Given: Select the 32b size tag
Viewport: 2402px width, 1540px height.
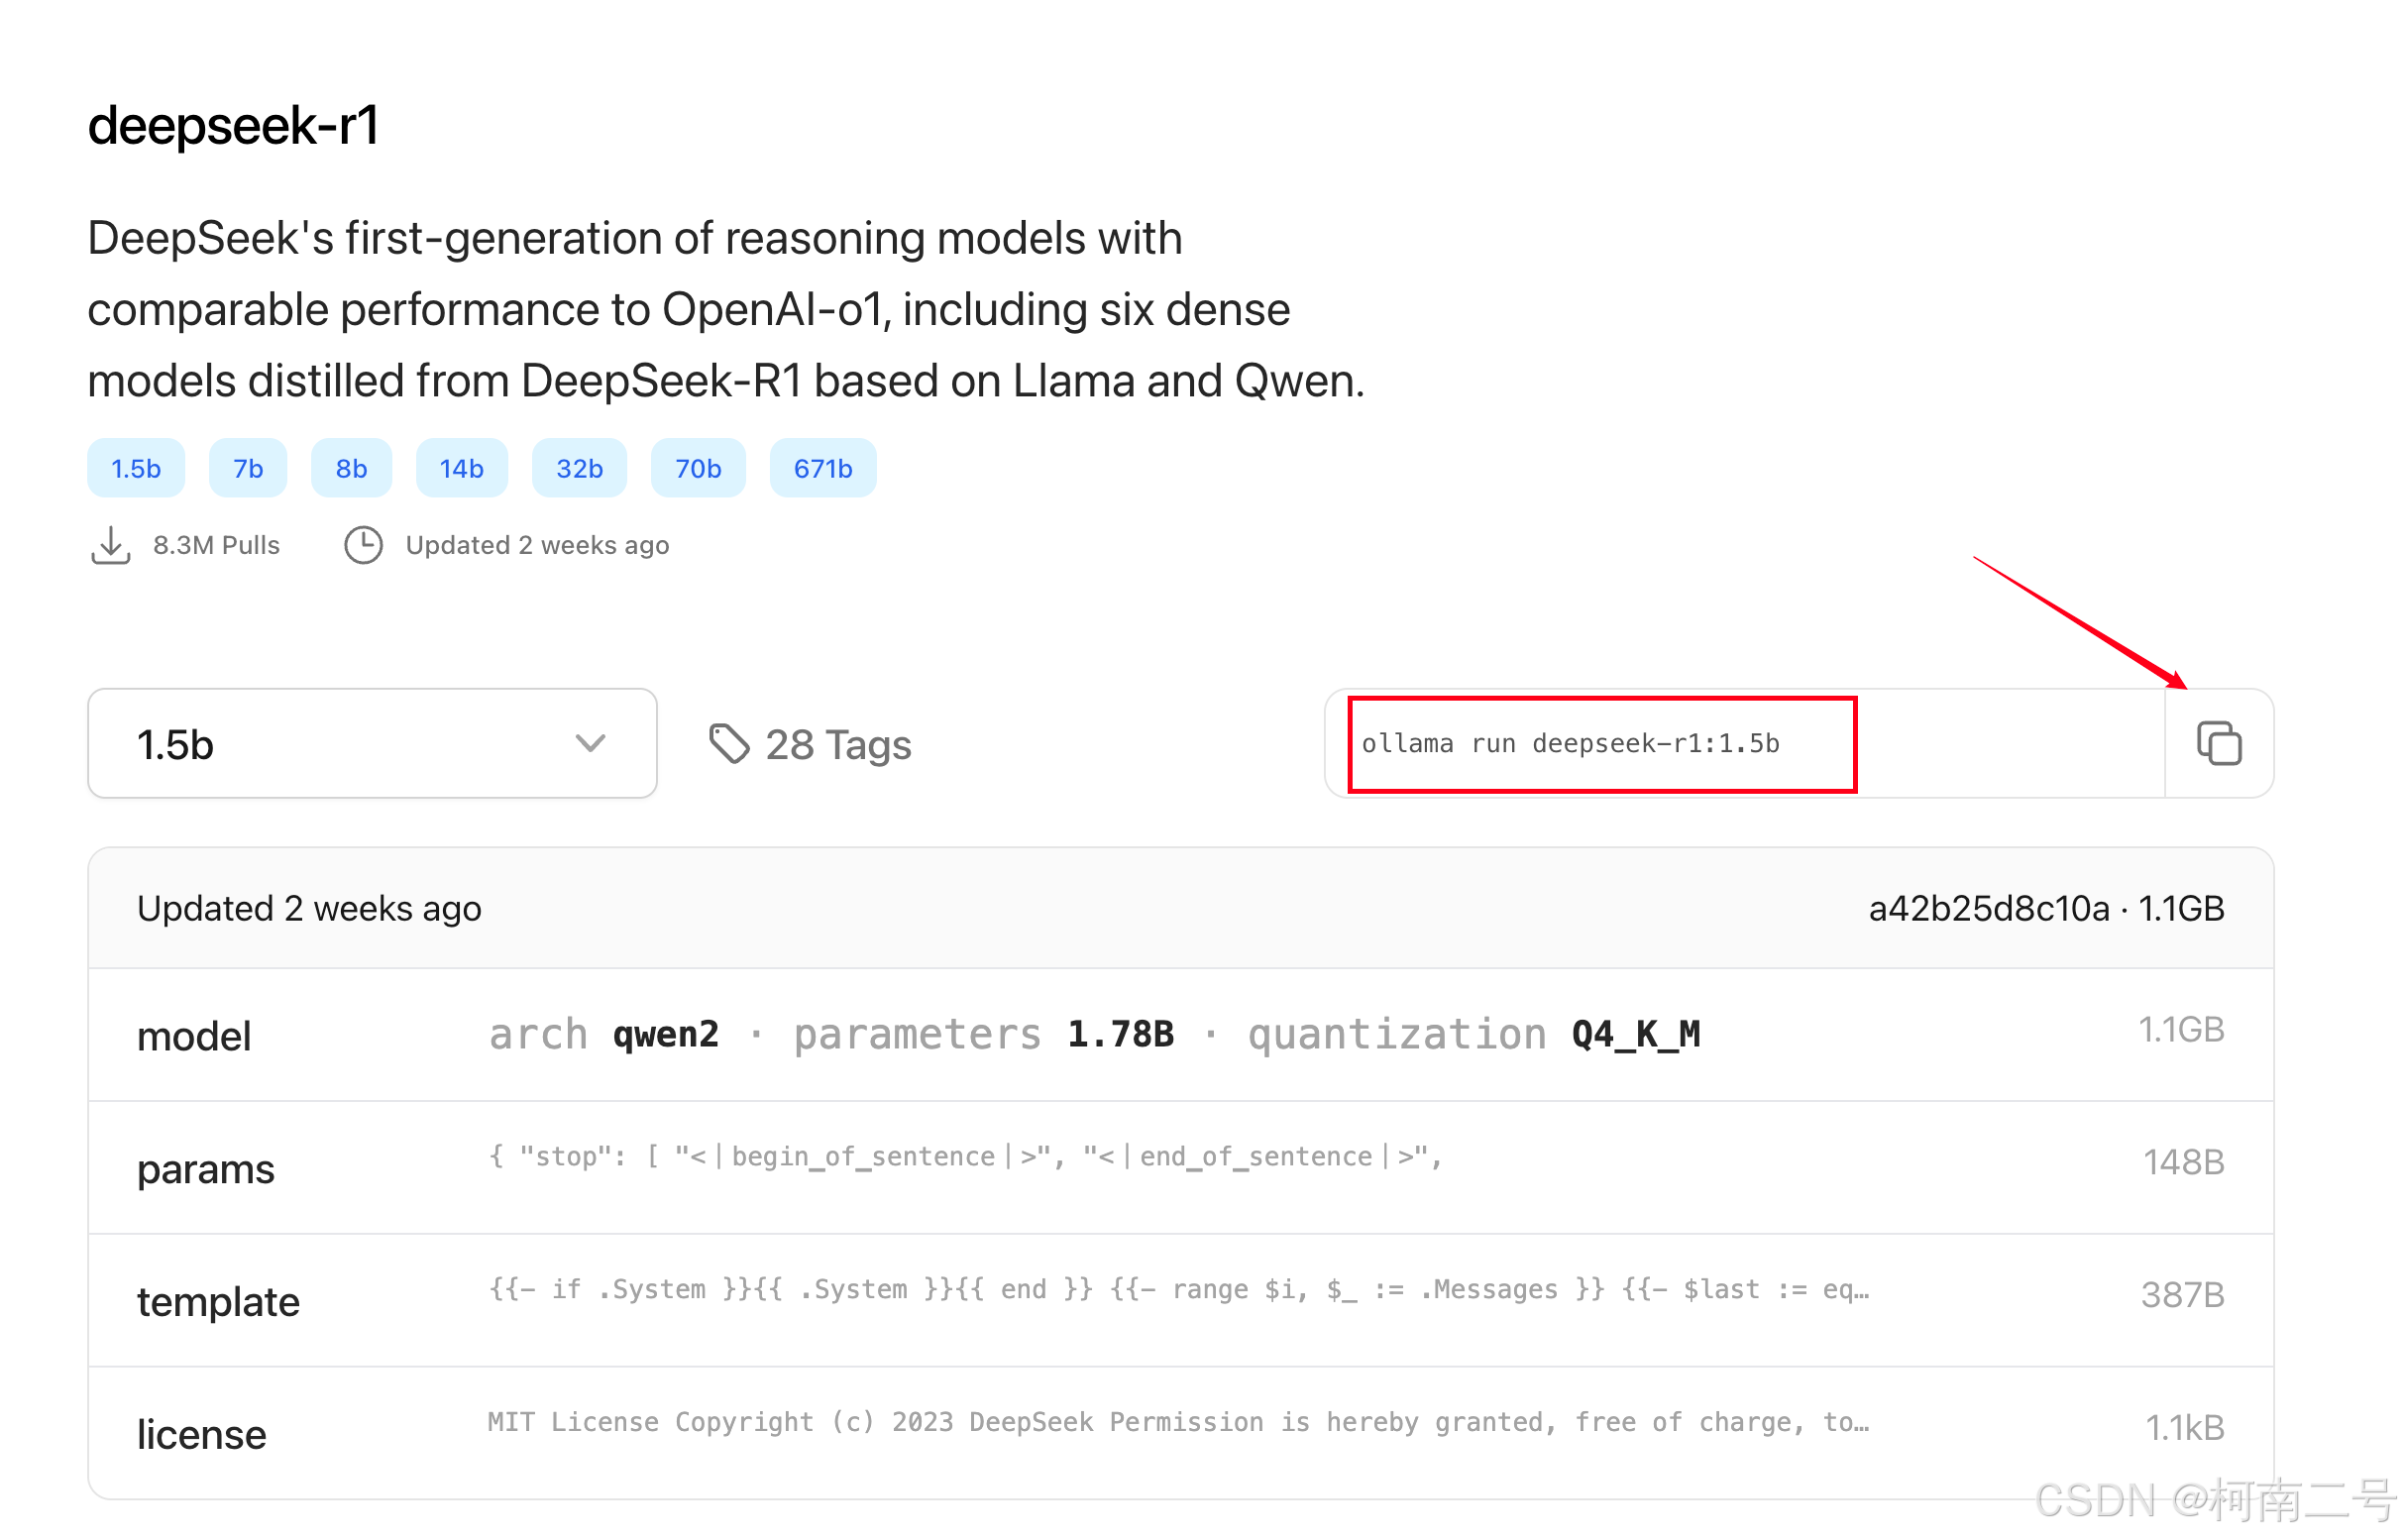Looking at the screenshot, I should coord(579,469).
